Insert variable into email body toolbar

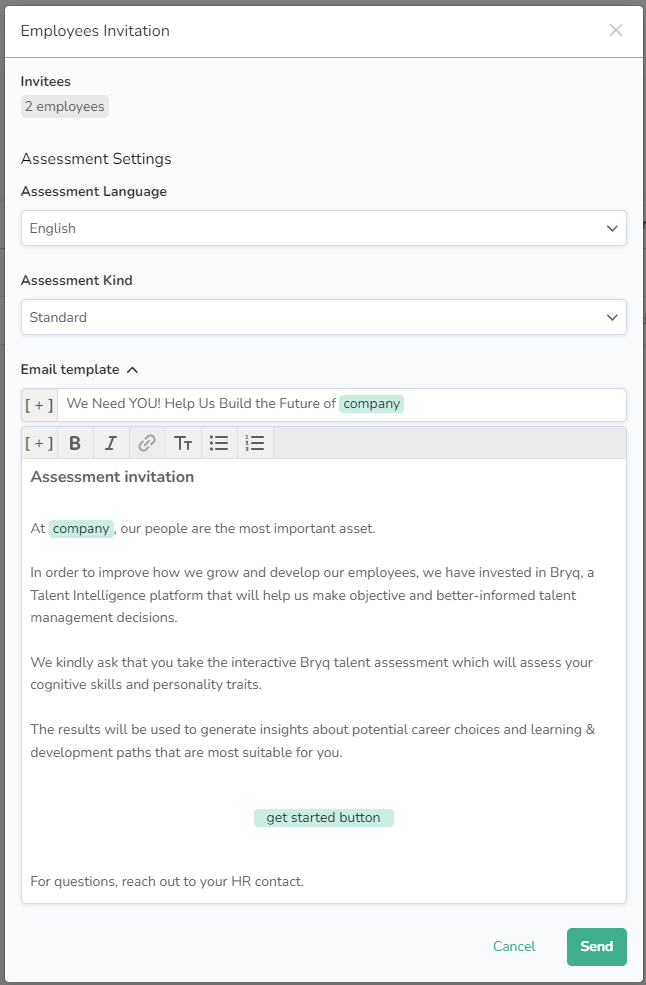point(39,443)
